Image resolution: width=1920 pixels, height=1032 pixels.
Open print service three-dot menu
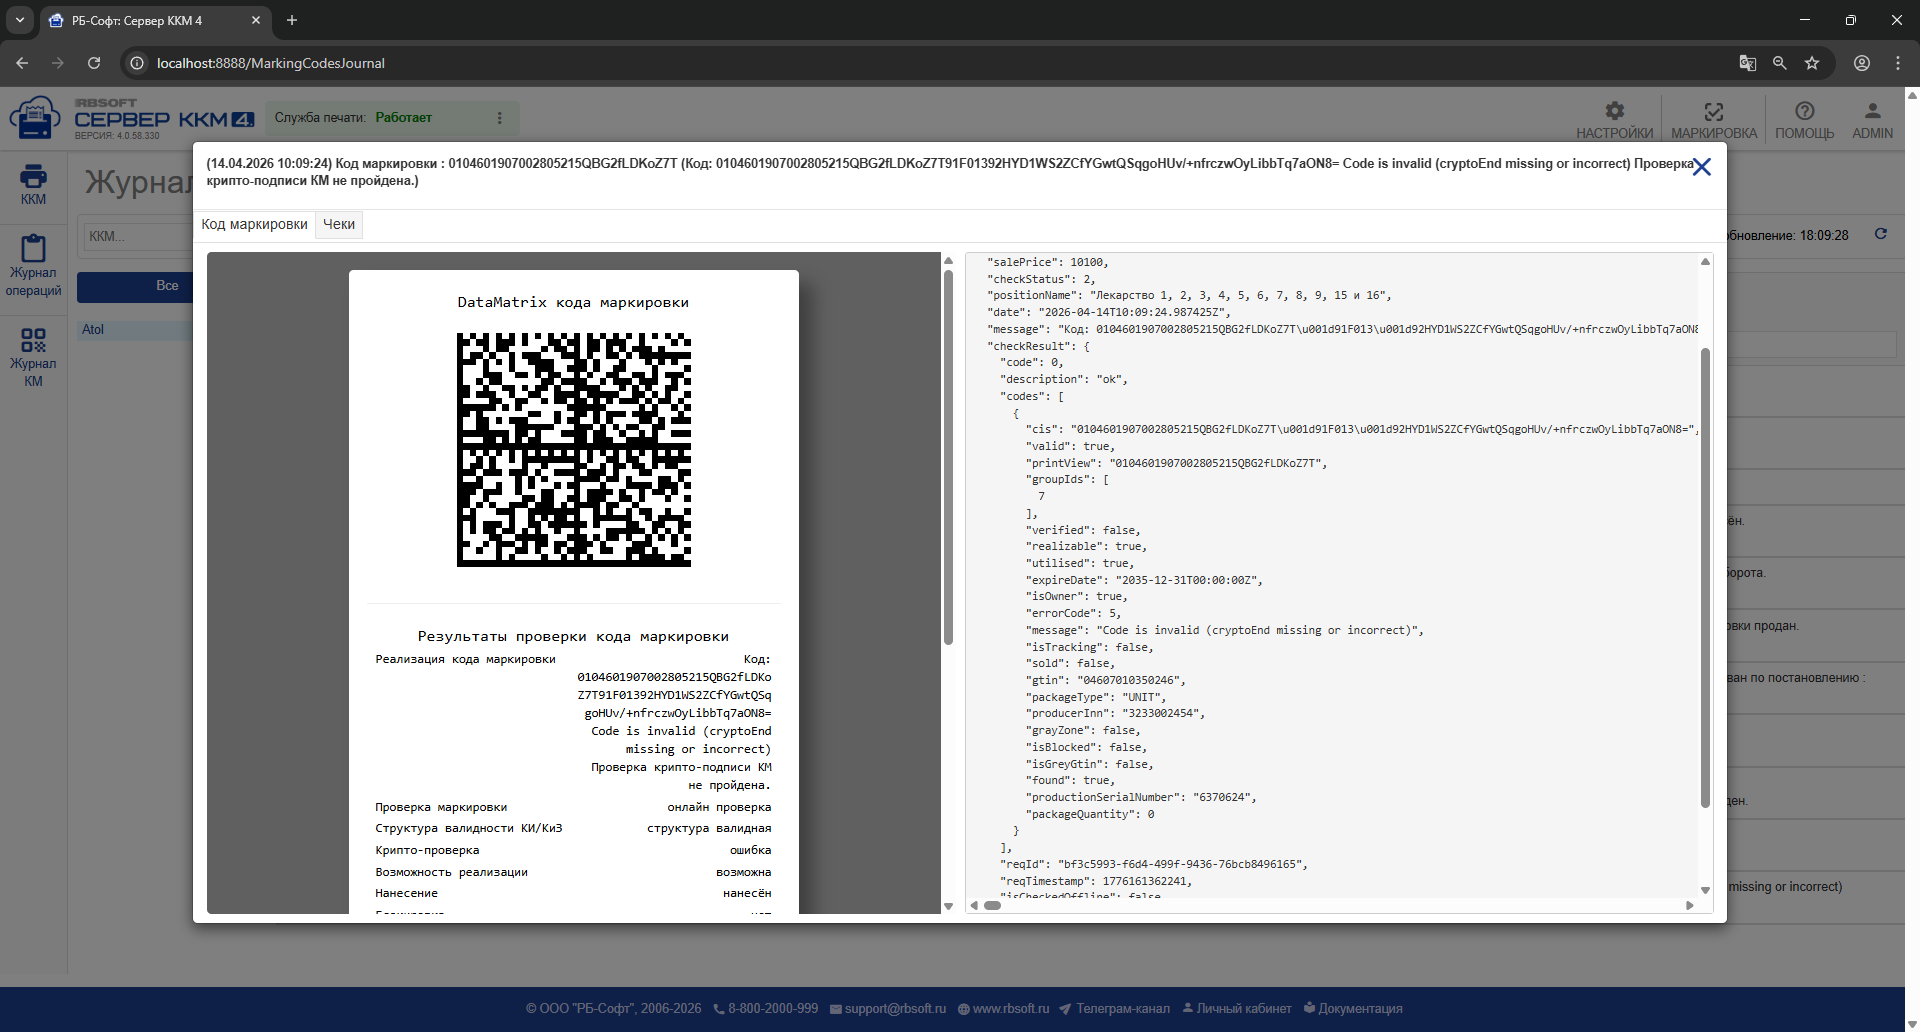tap(500, 118)
